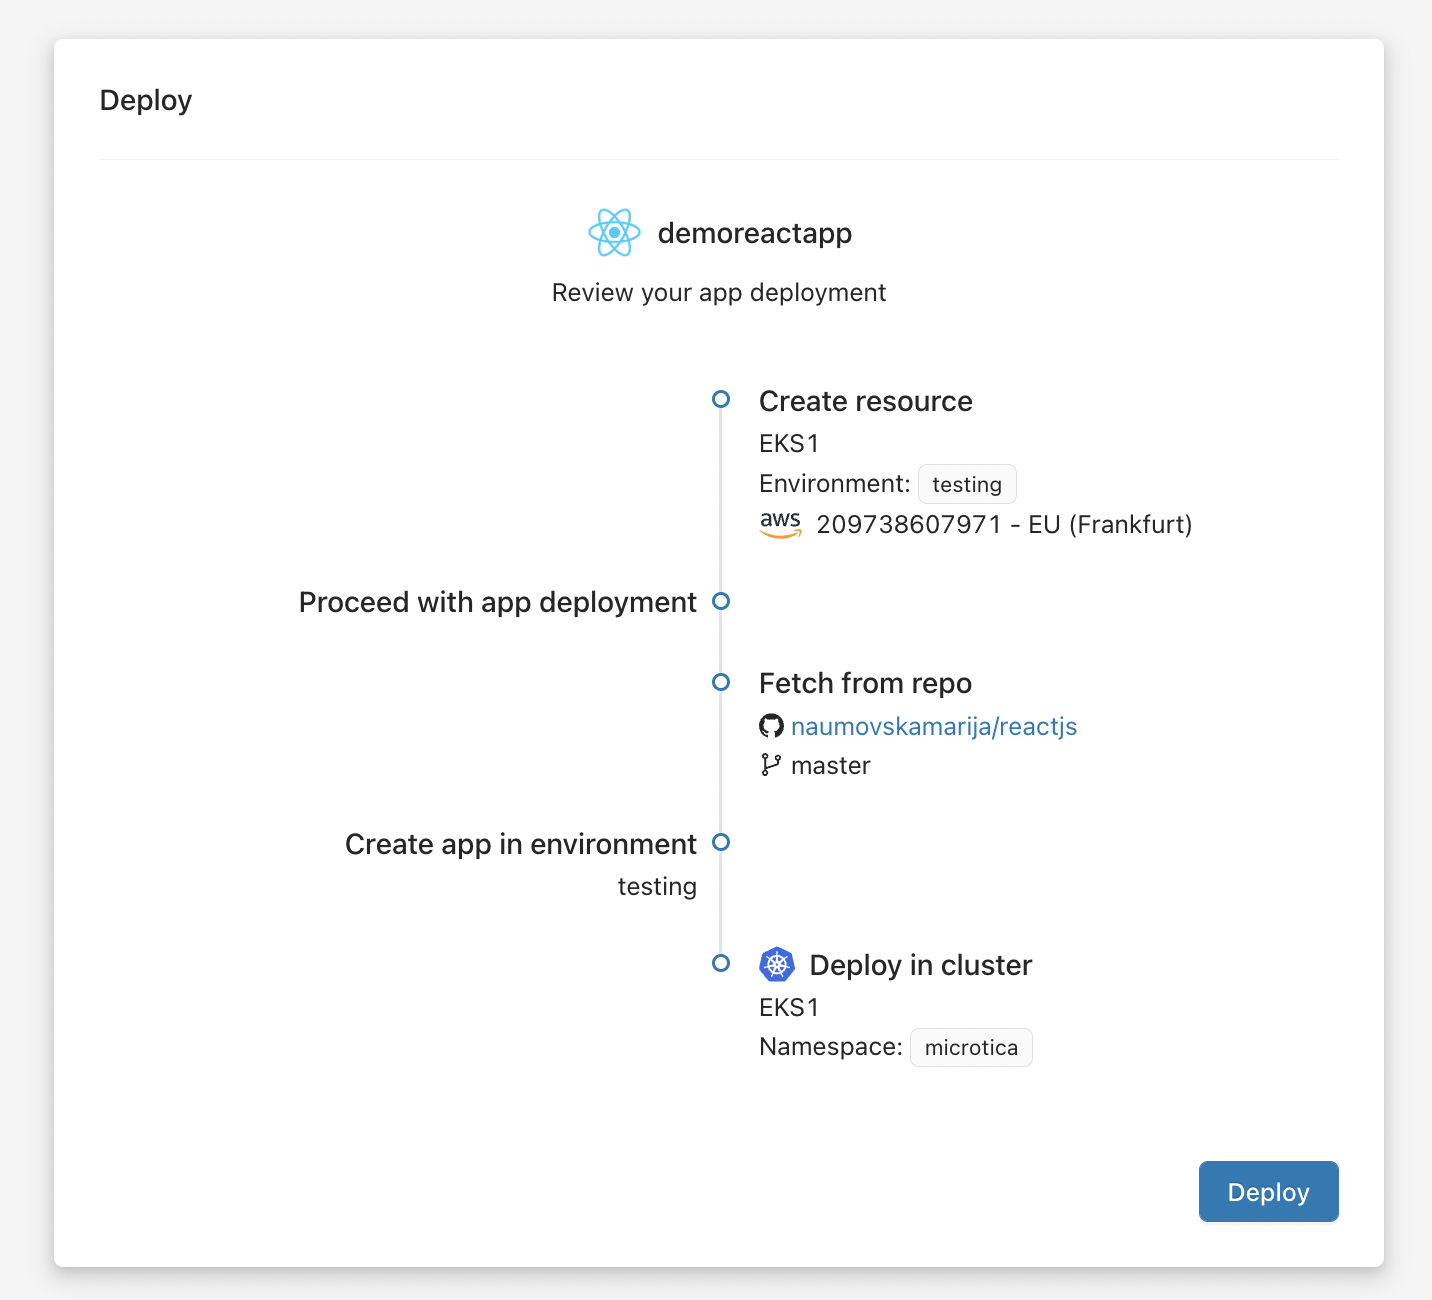Click the Proceed with app deployment circle
Viewport: 1432px width, 1300px height.
[720, 601]
